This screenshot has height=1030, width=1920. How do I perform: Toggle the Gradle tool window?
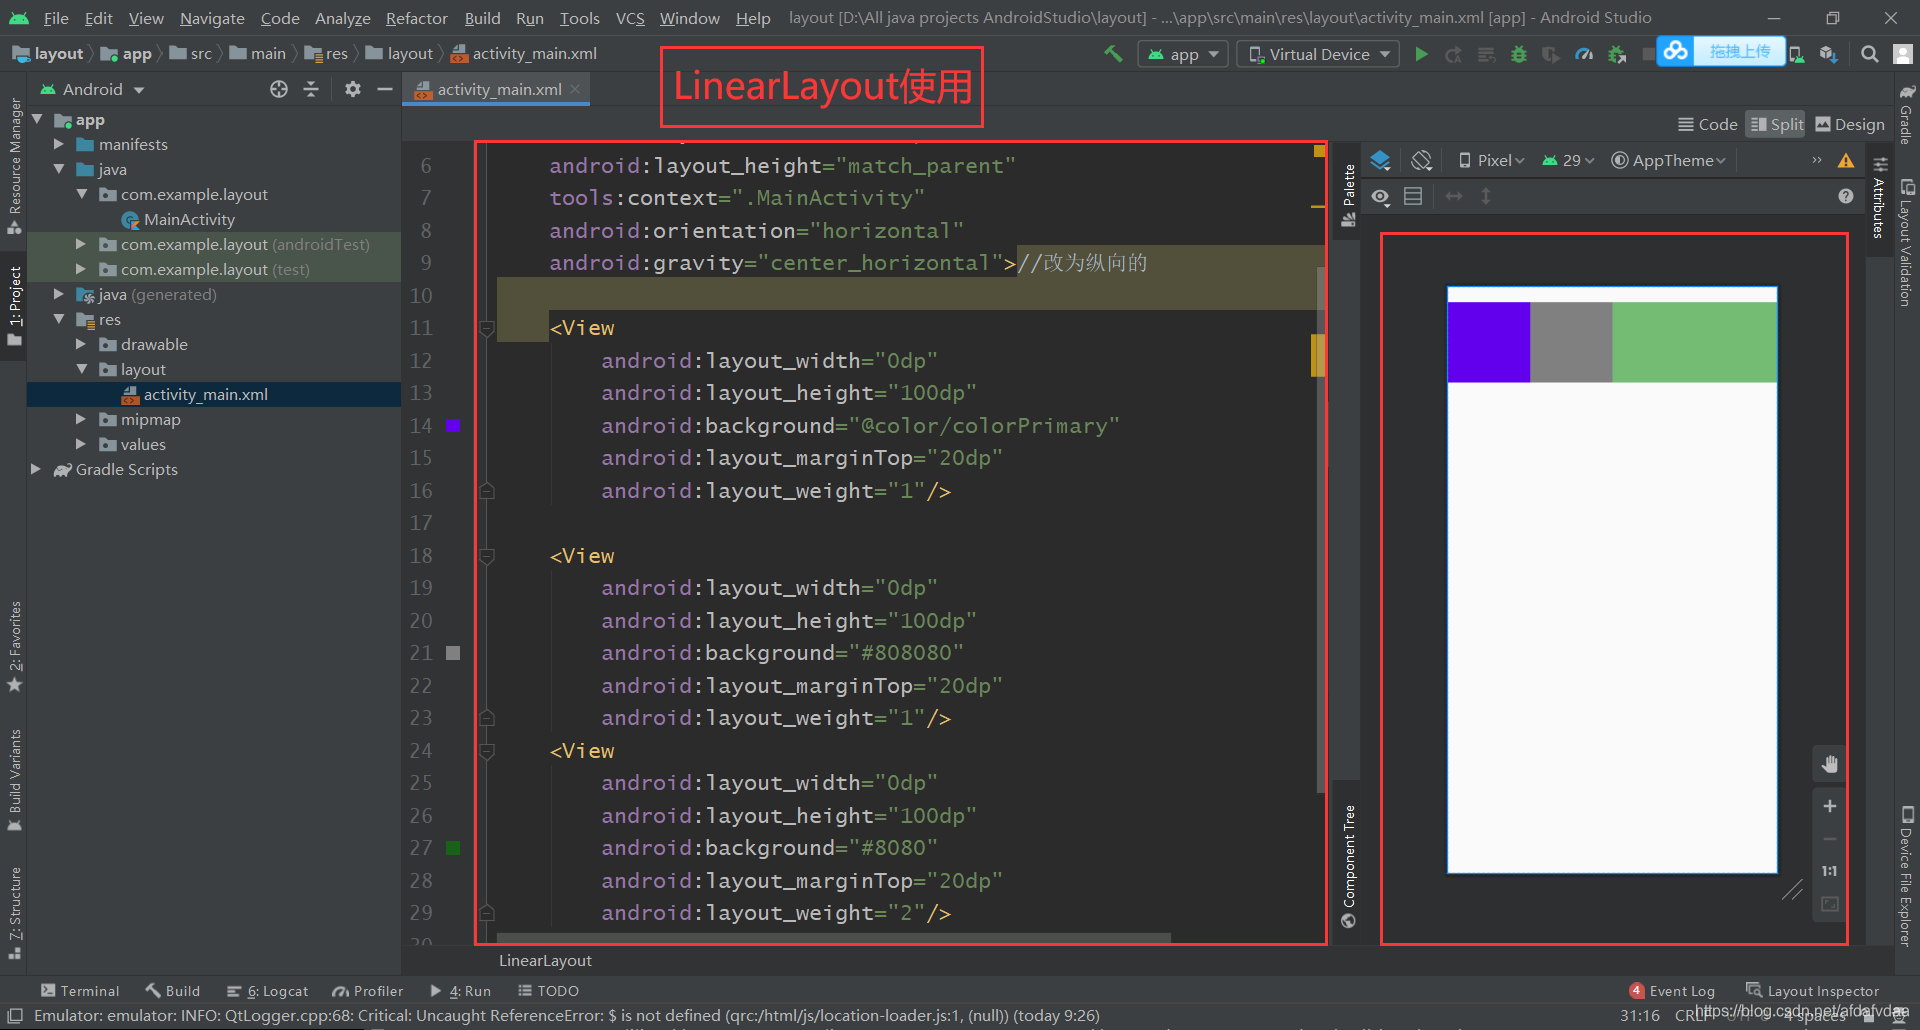(1907, 114)
